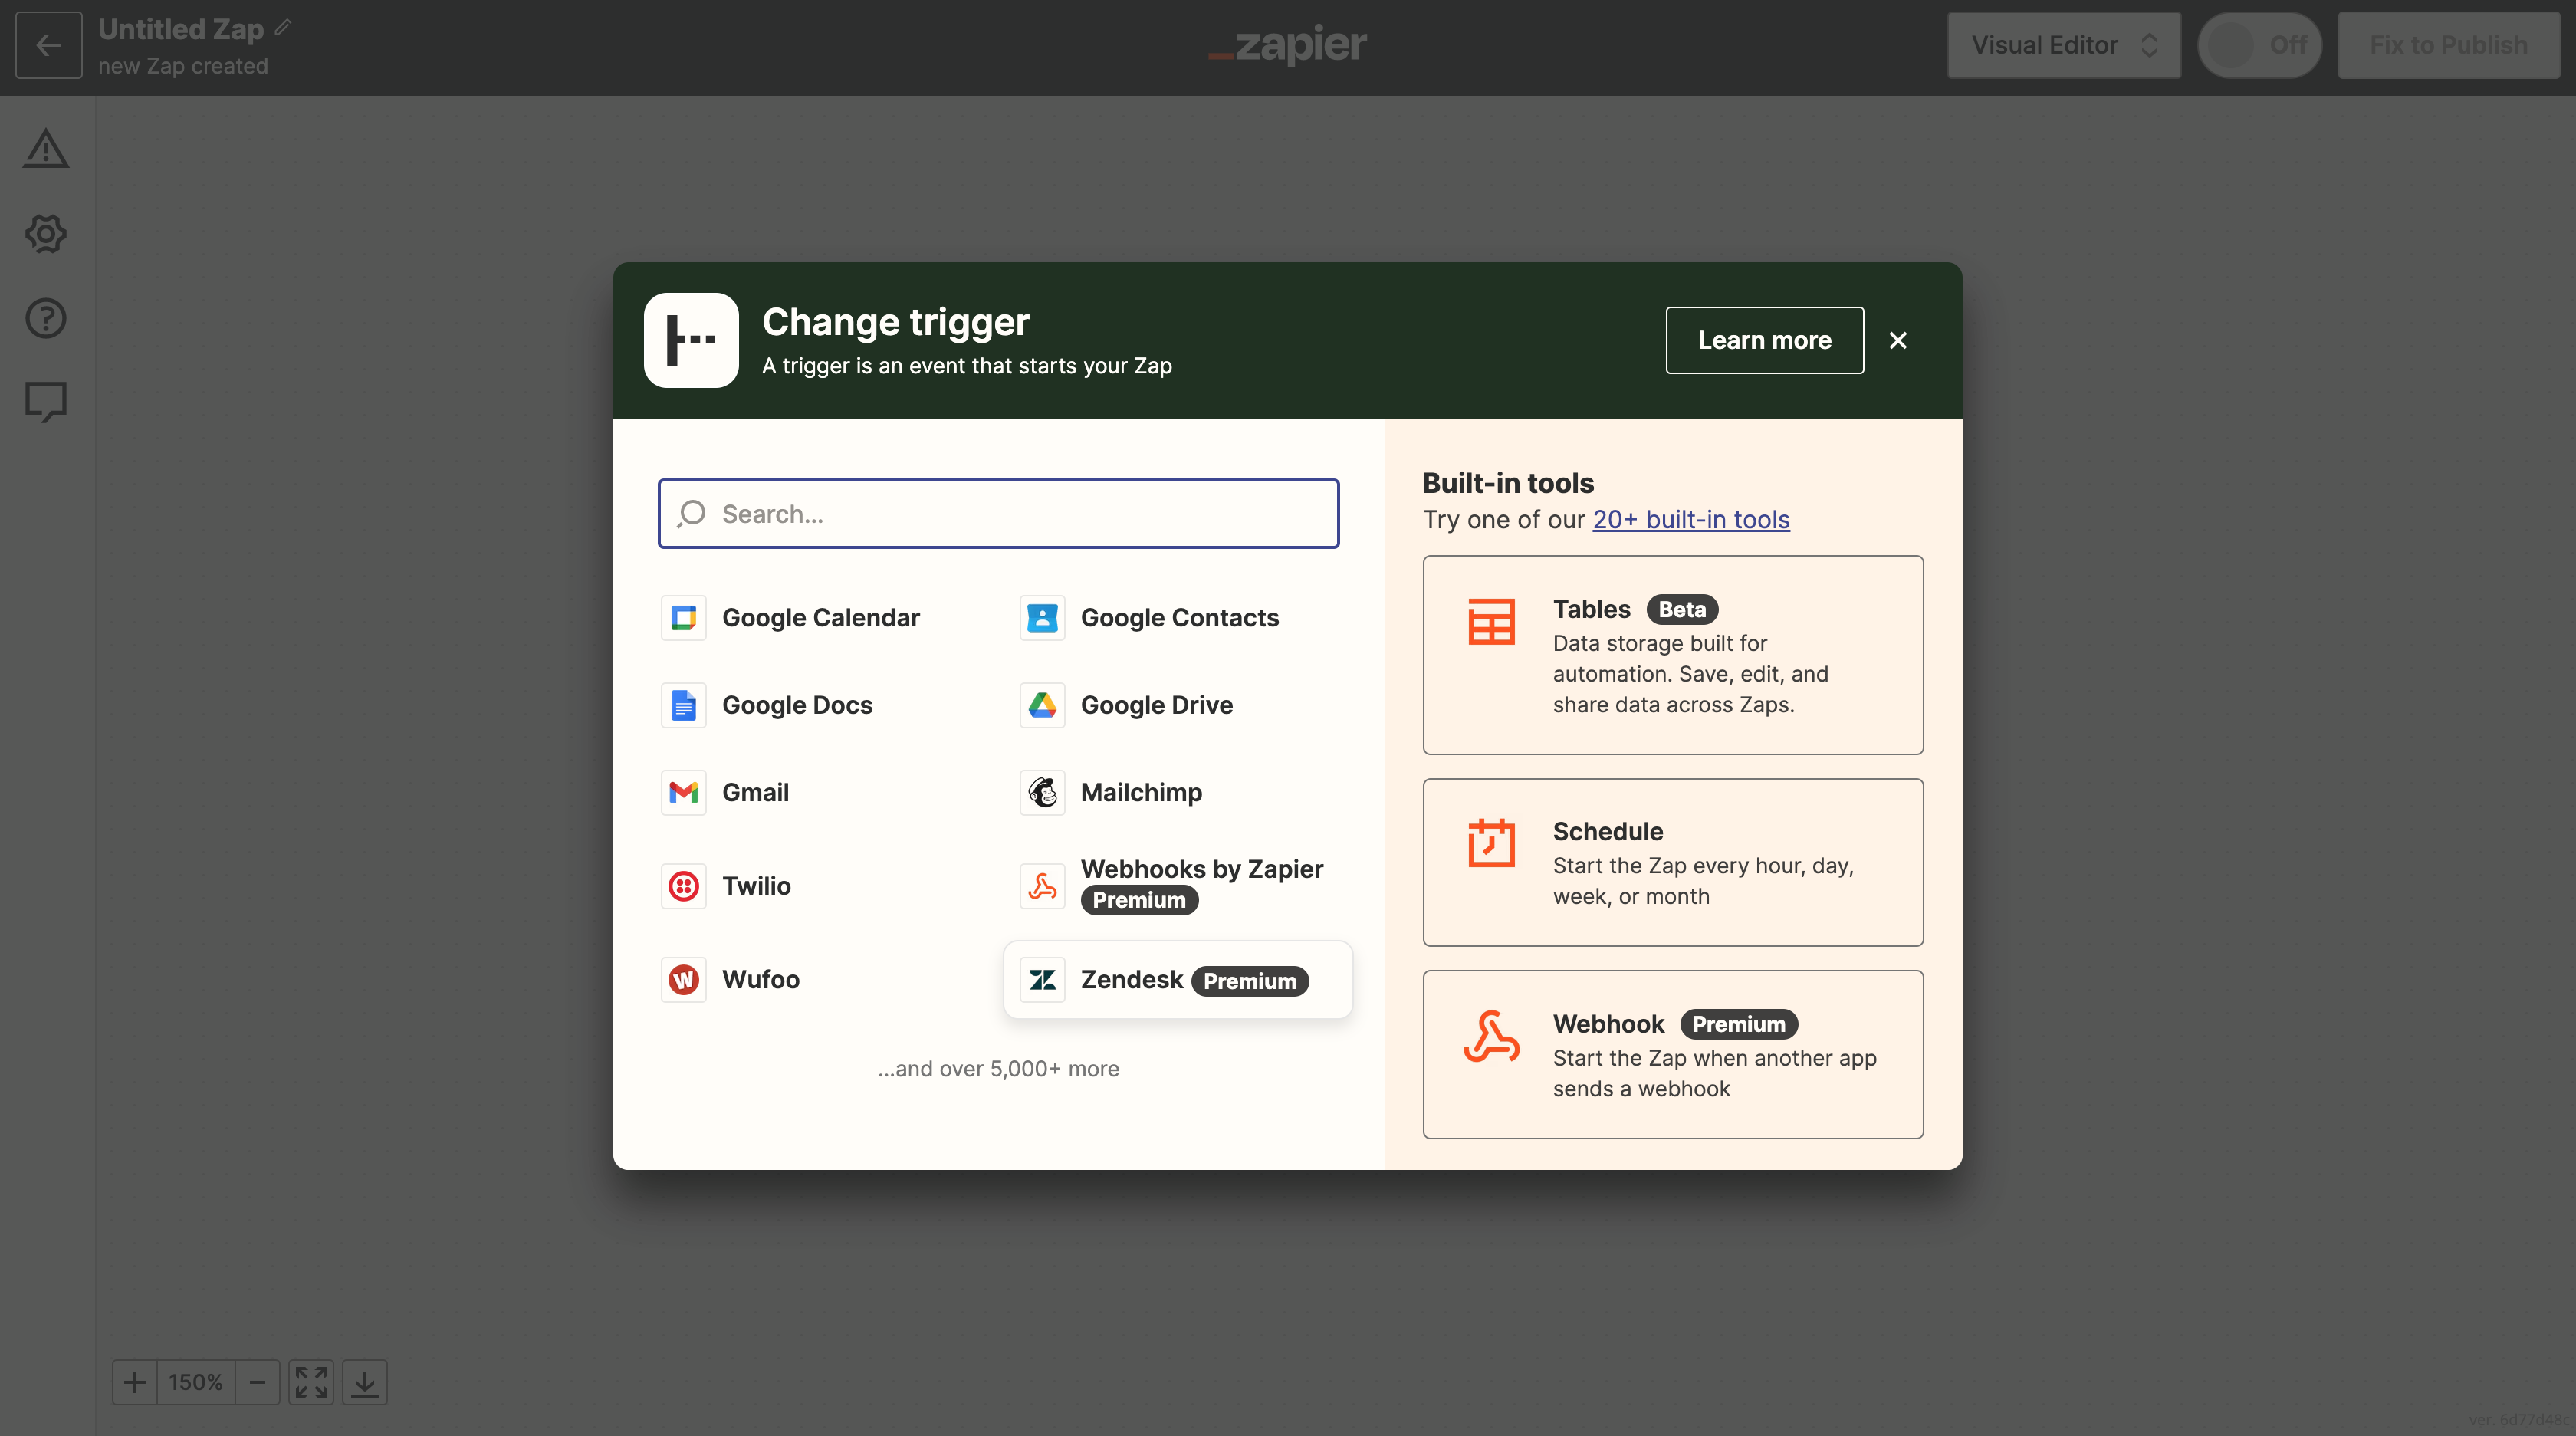Screen dimensions: 2576x1436
Task: Open the 150% zoom level control
Action: pyautogui.click(x=196, y=1382)
